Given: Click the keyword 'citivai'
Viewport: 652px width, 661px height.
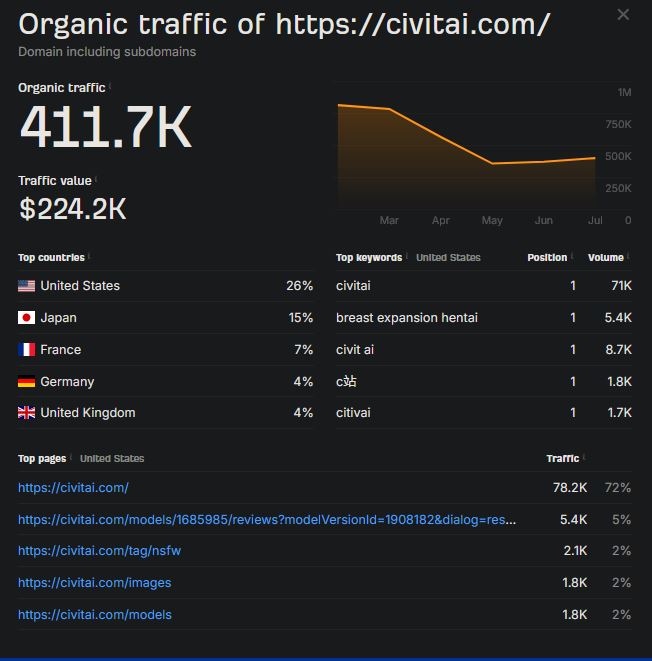Looking at the screenshot, I should coord(353,413).
